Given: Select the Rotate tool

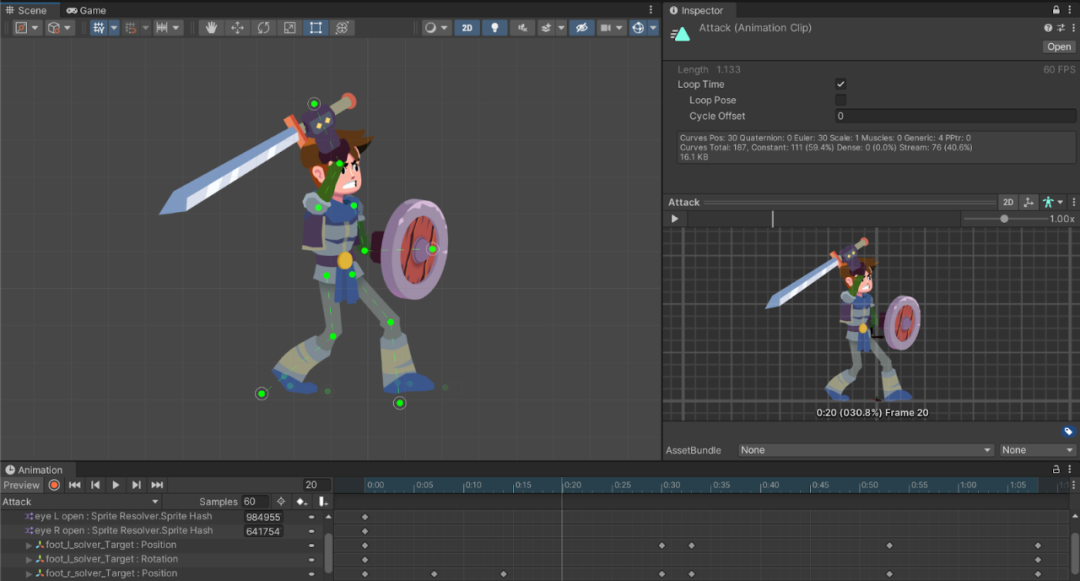Looking at the screenshot, I should pyautogui.click(x=263, y=28).
